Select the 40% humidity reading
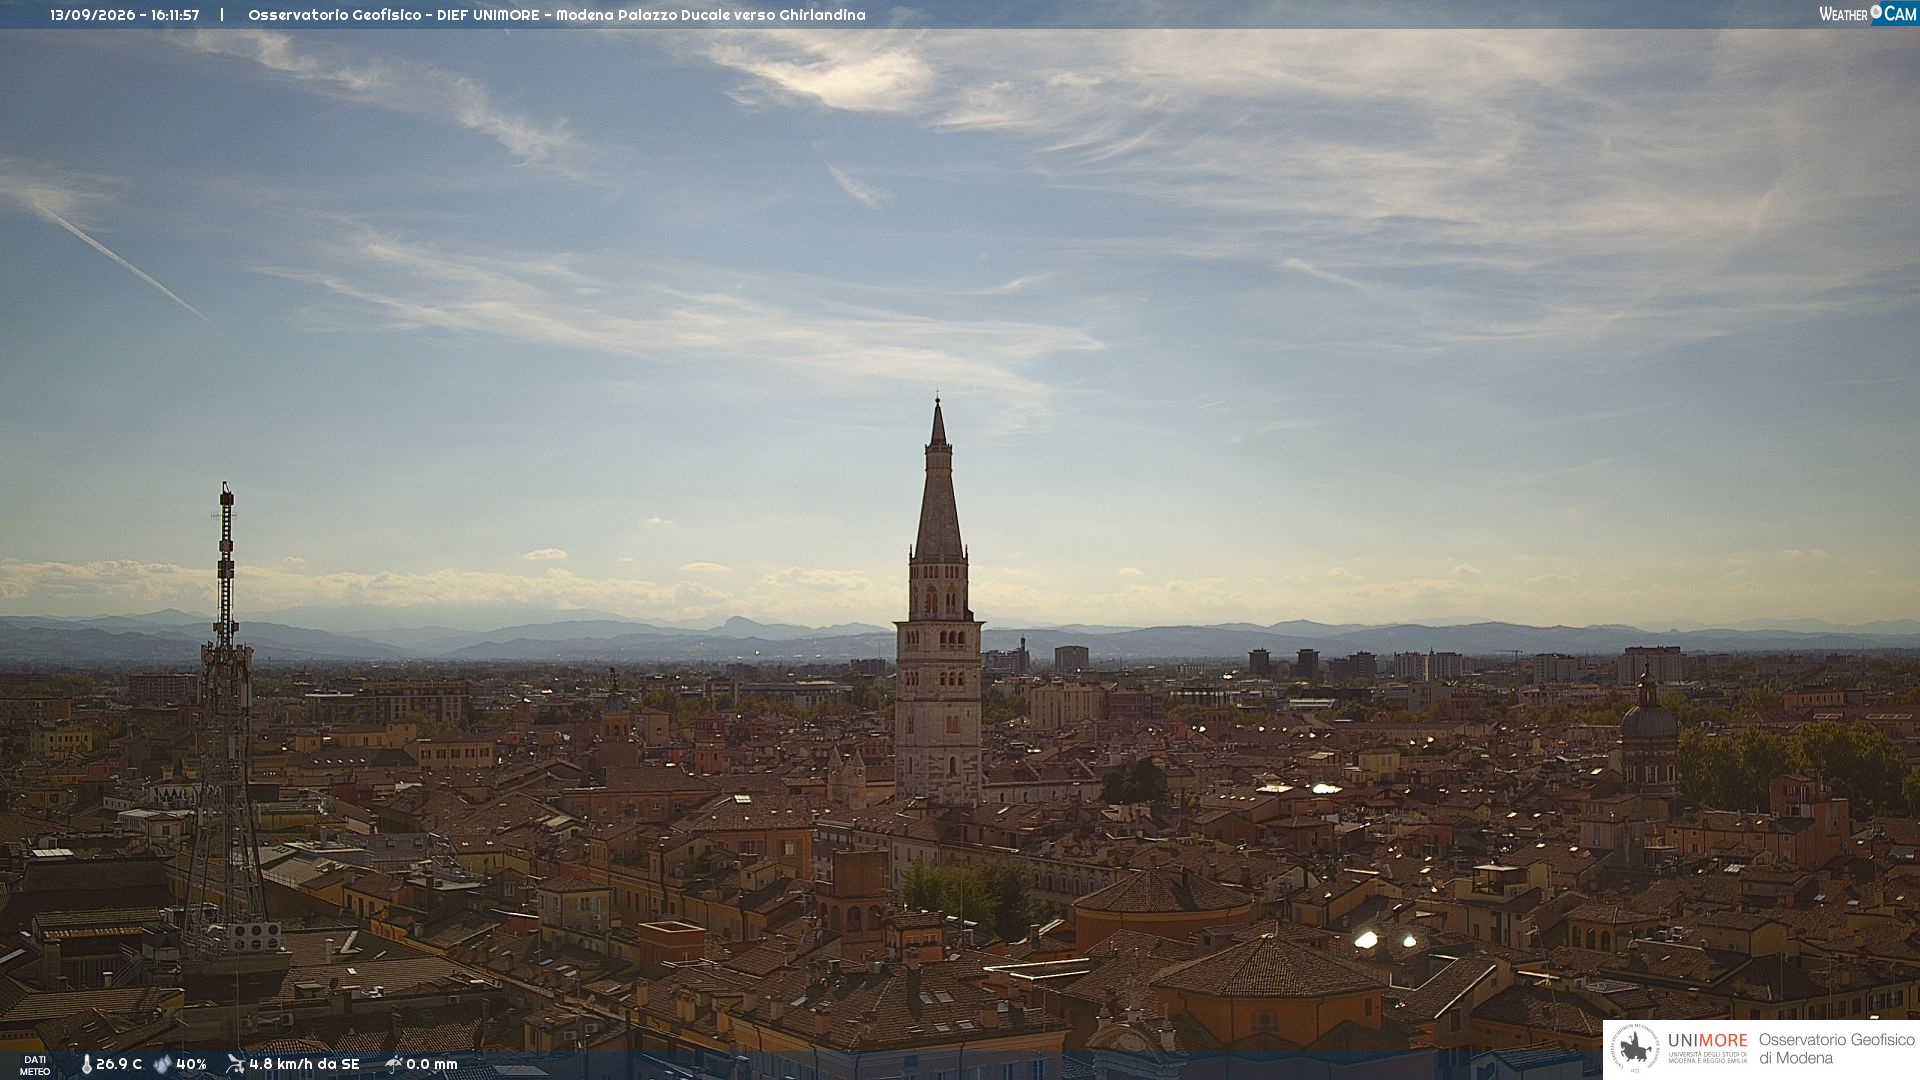 [191, 1064]
